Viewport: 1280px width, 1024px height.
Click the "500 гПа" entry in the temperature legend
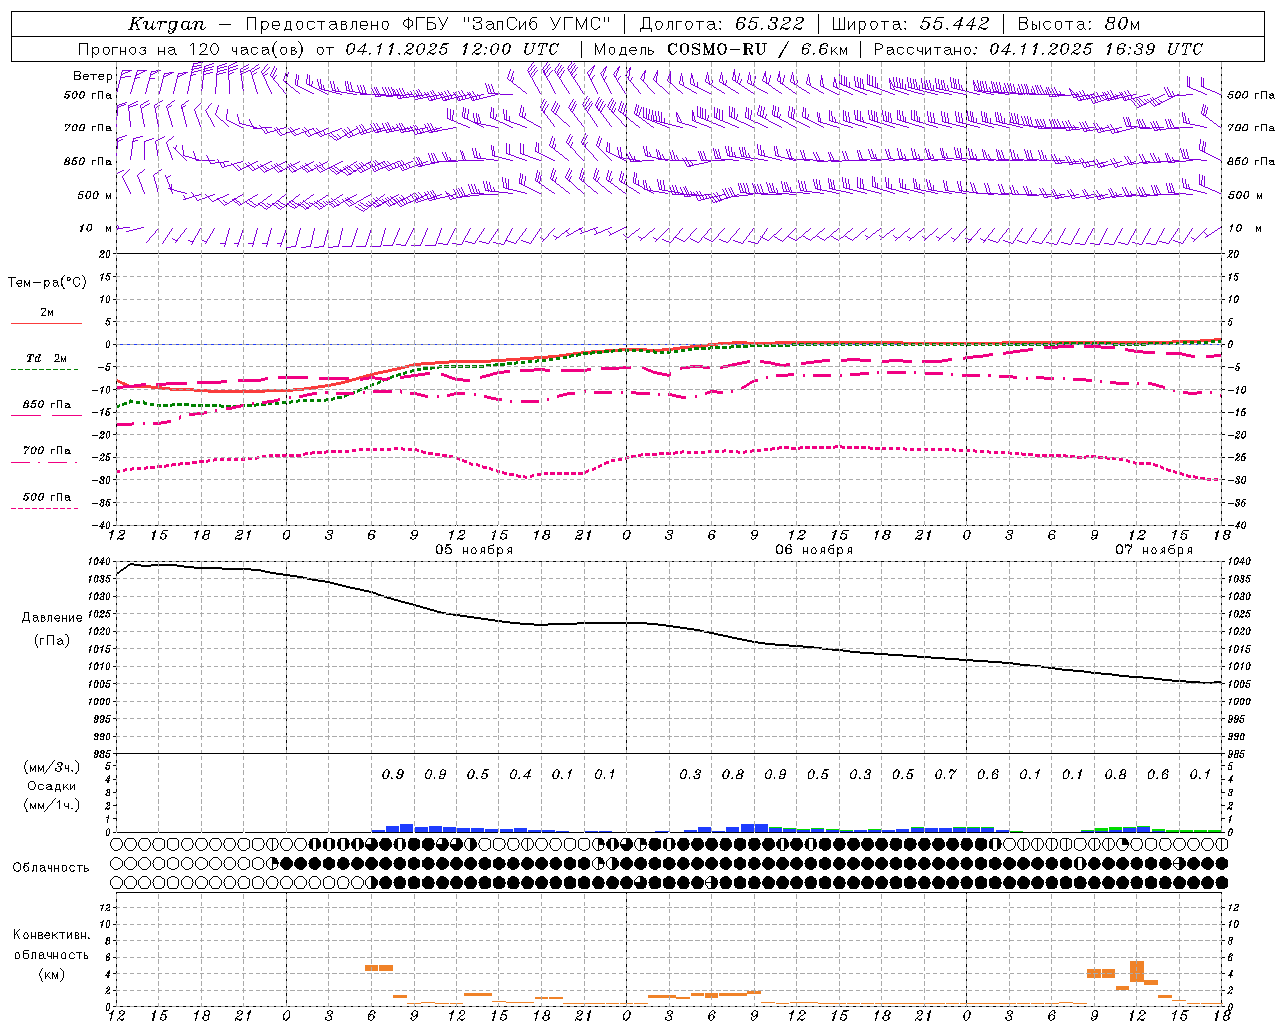point(47,497)
